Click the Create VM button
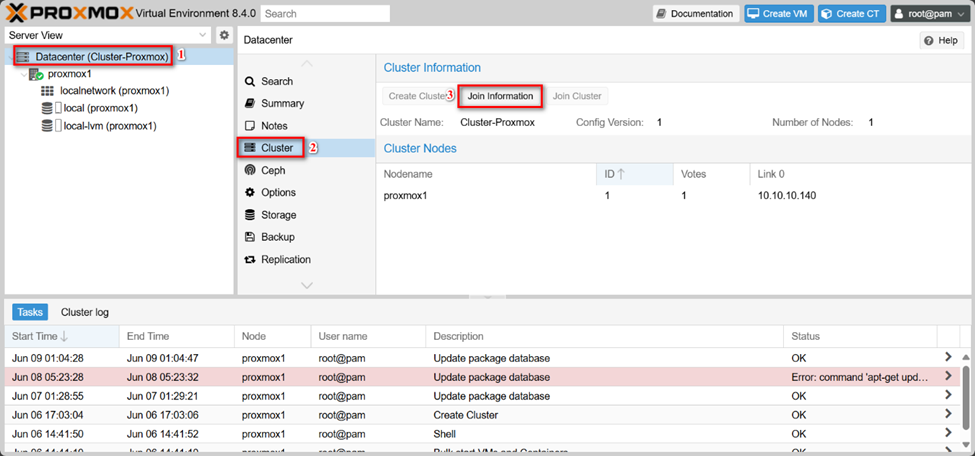Viewport: 975px width, 456px height. click(x=777, y=14)
